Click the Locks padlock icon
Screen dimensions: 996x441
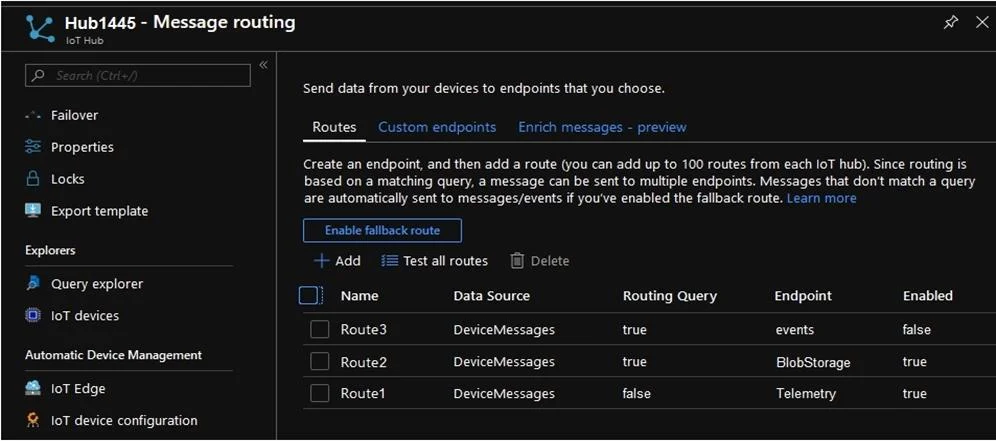point(32,179)
